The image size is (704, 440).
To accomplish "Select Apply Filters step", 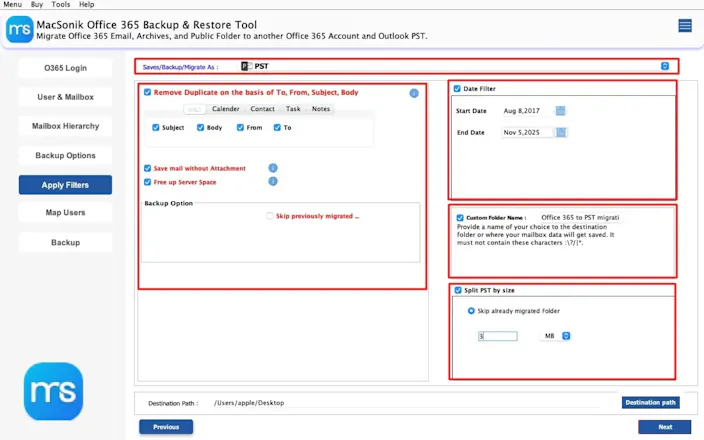I will [x=65, y=185].
